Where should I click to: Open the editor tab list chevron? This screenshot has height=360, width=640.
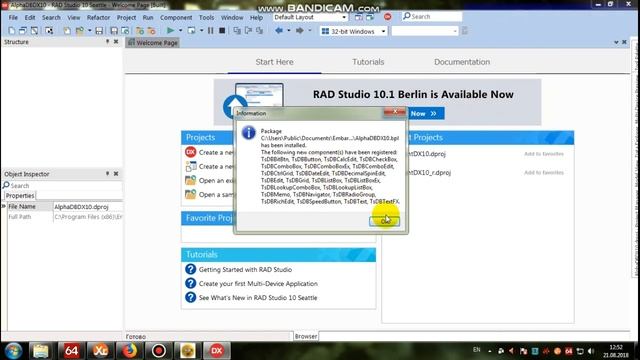pyautogui.click(x=616, y=42)
